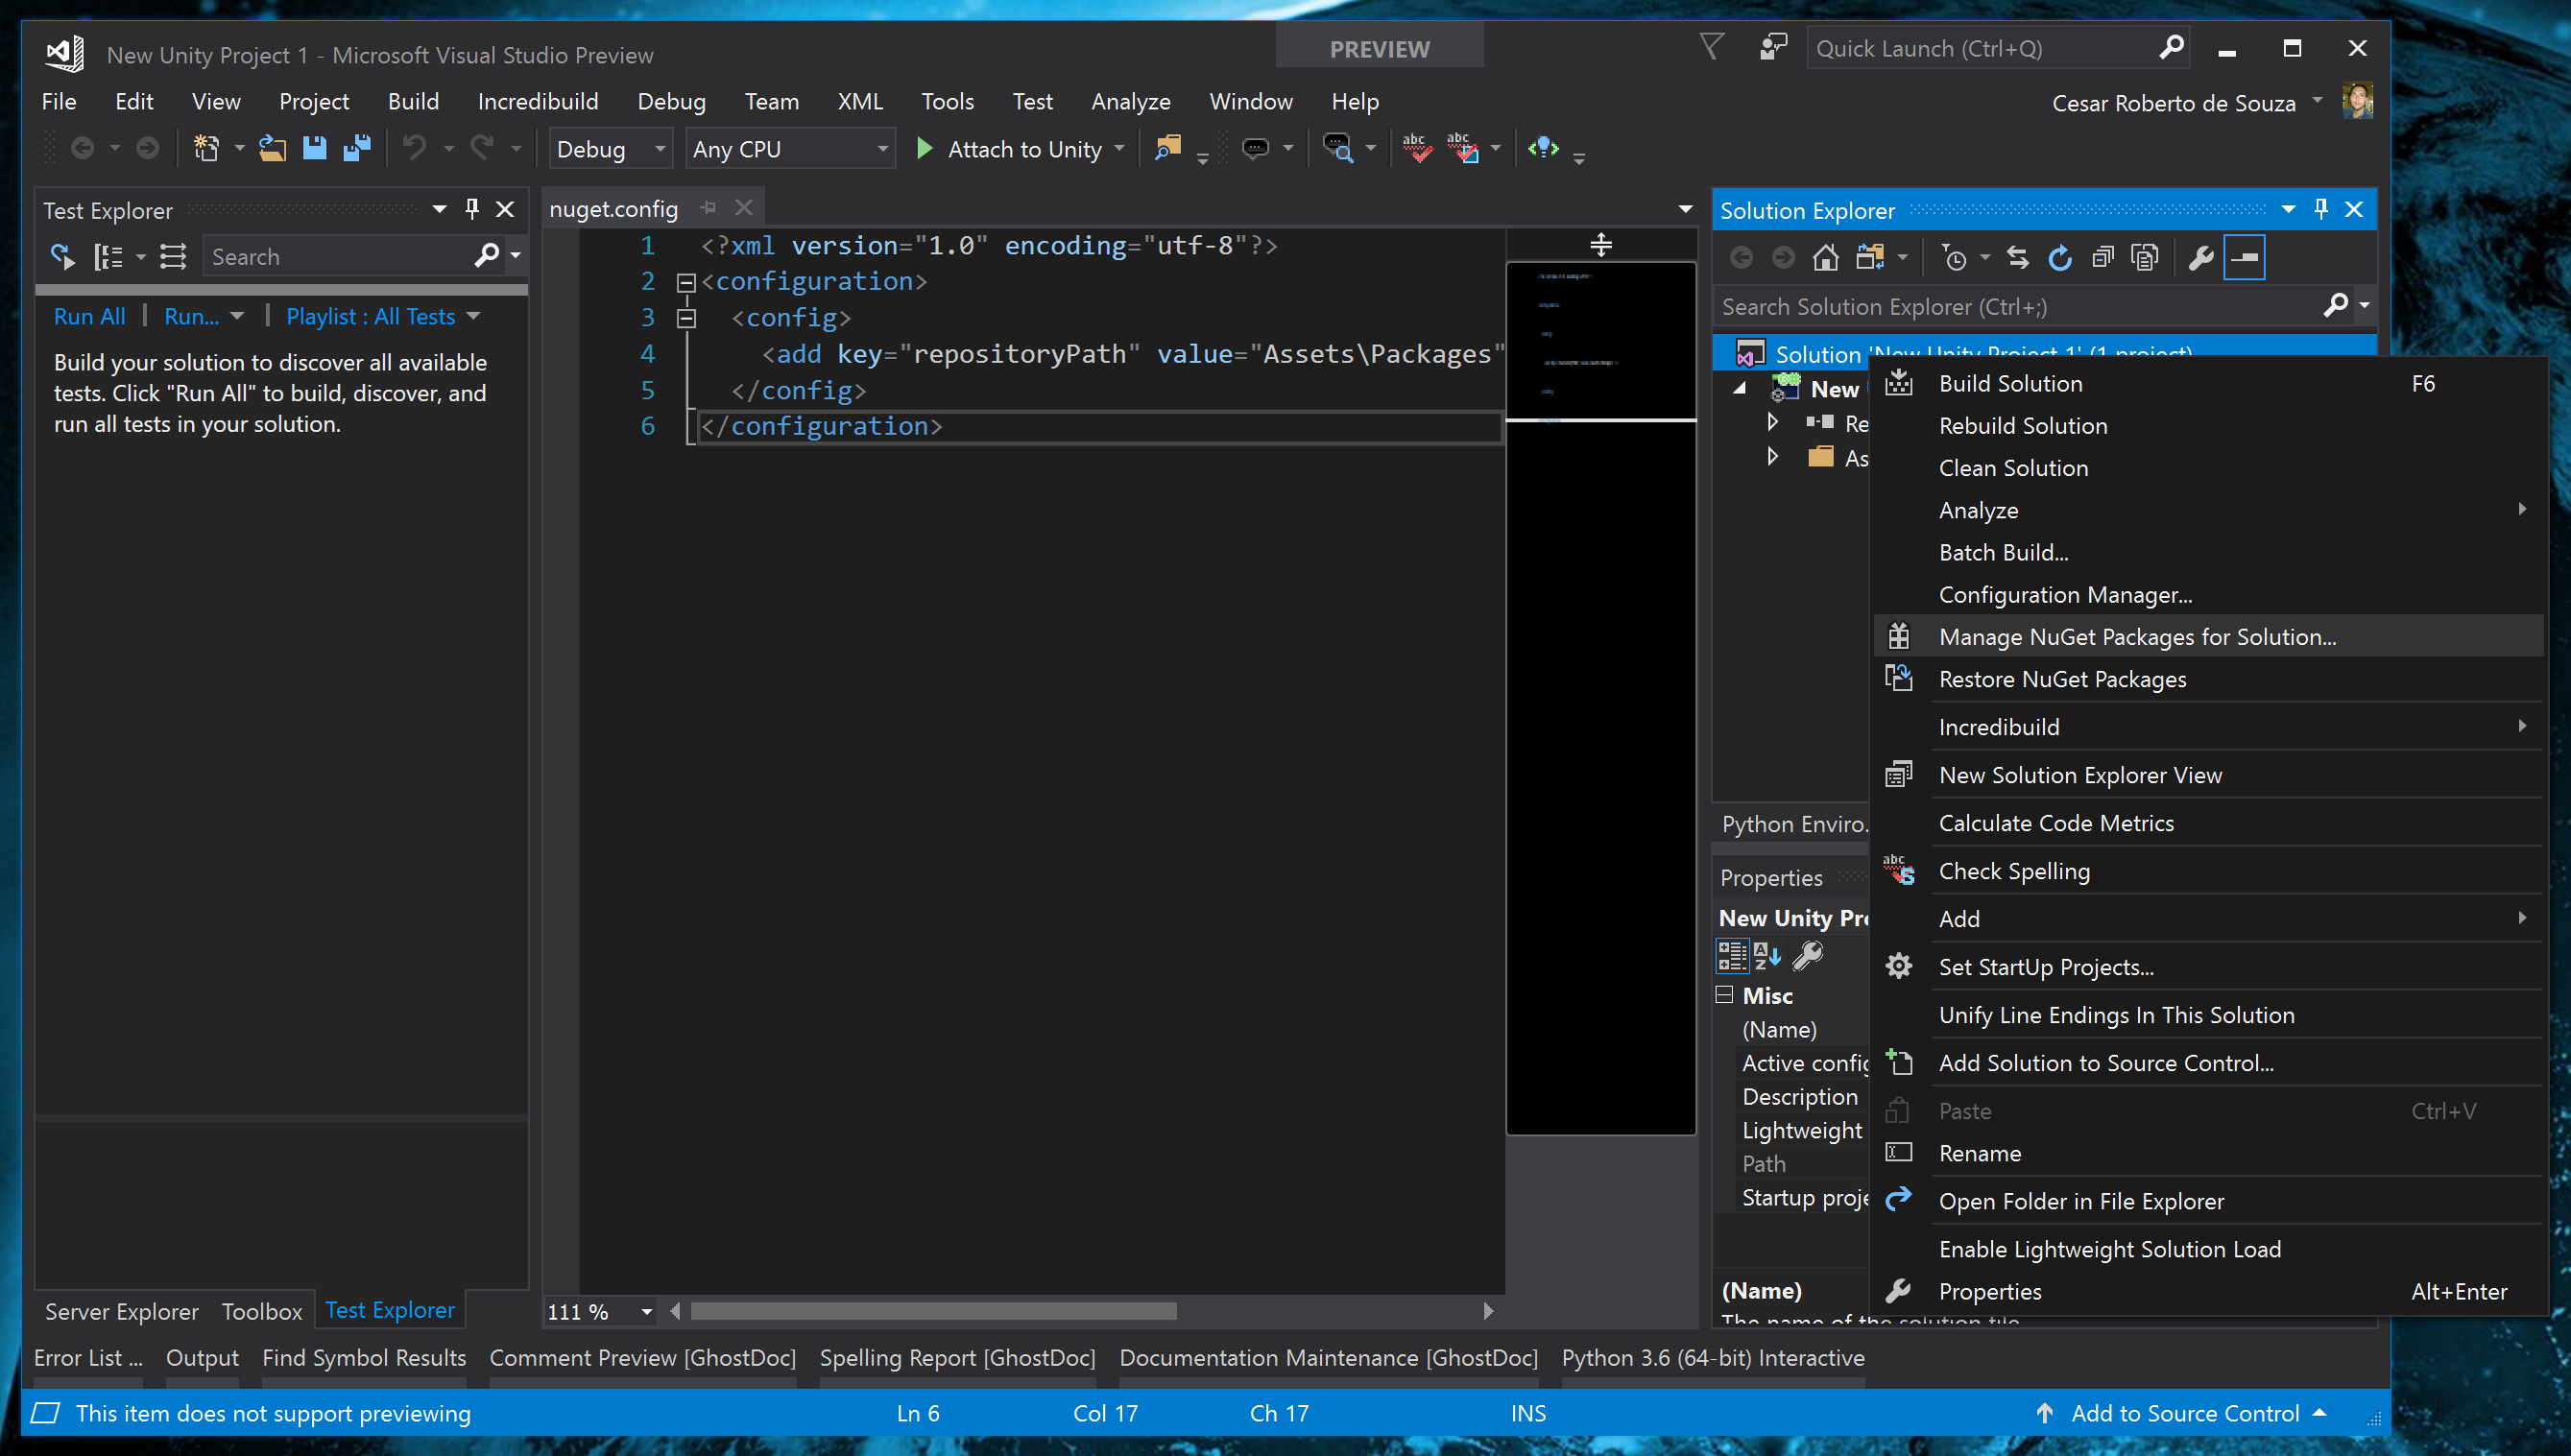Click the Test Explorer group-by hierarchy icon
2571x1456 pixels.
(x=108, y=257)
